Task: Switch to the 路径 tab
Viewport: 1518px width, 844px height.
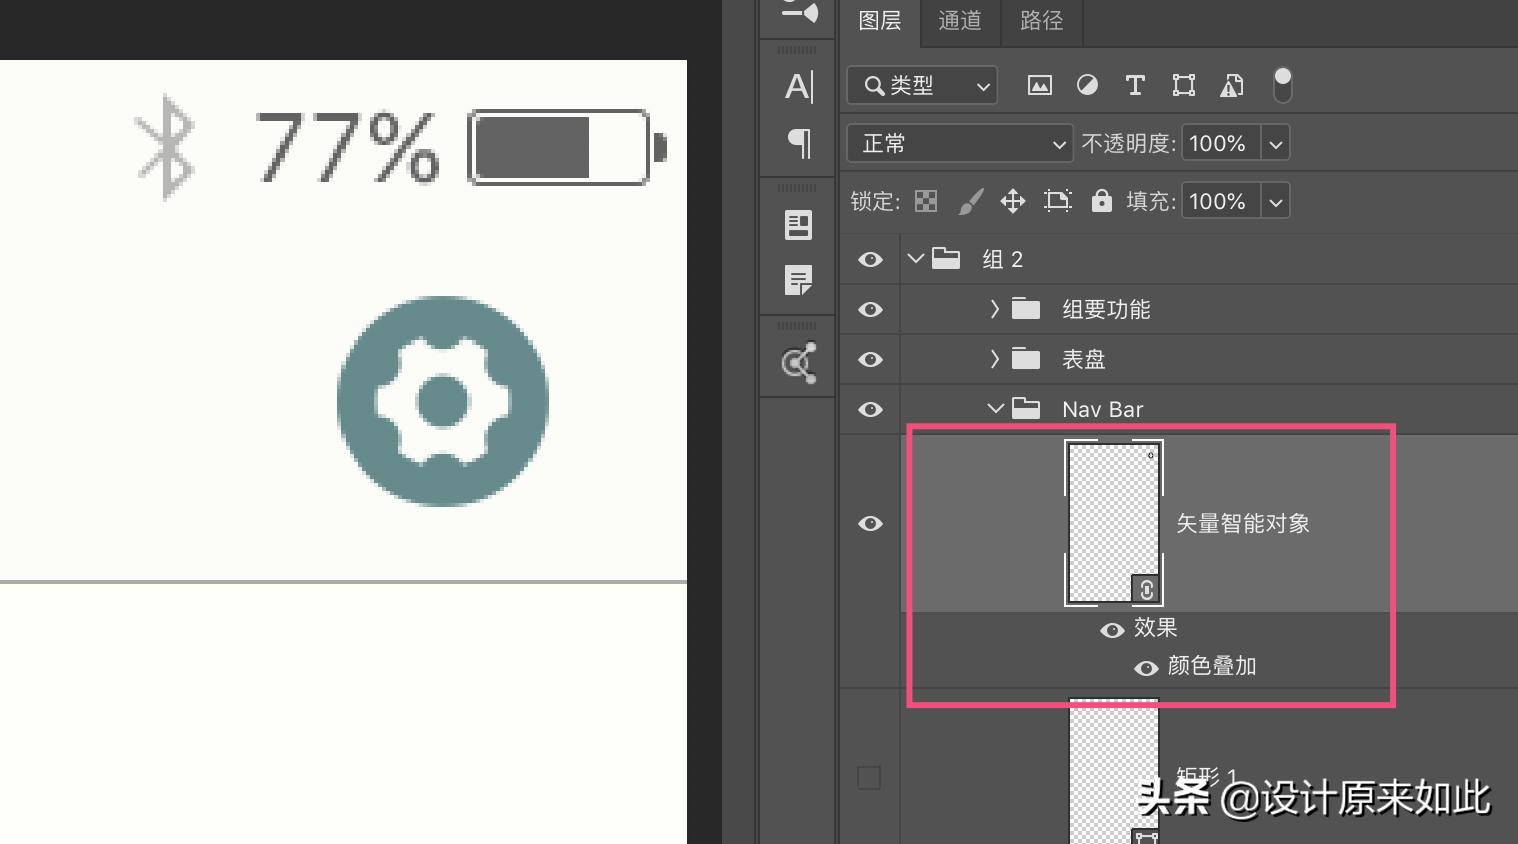Action: (x=1042, y=21)
